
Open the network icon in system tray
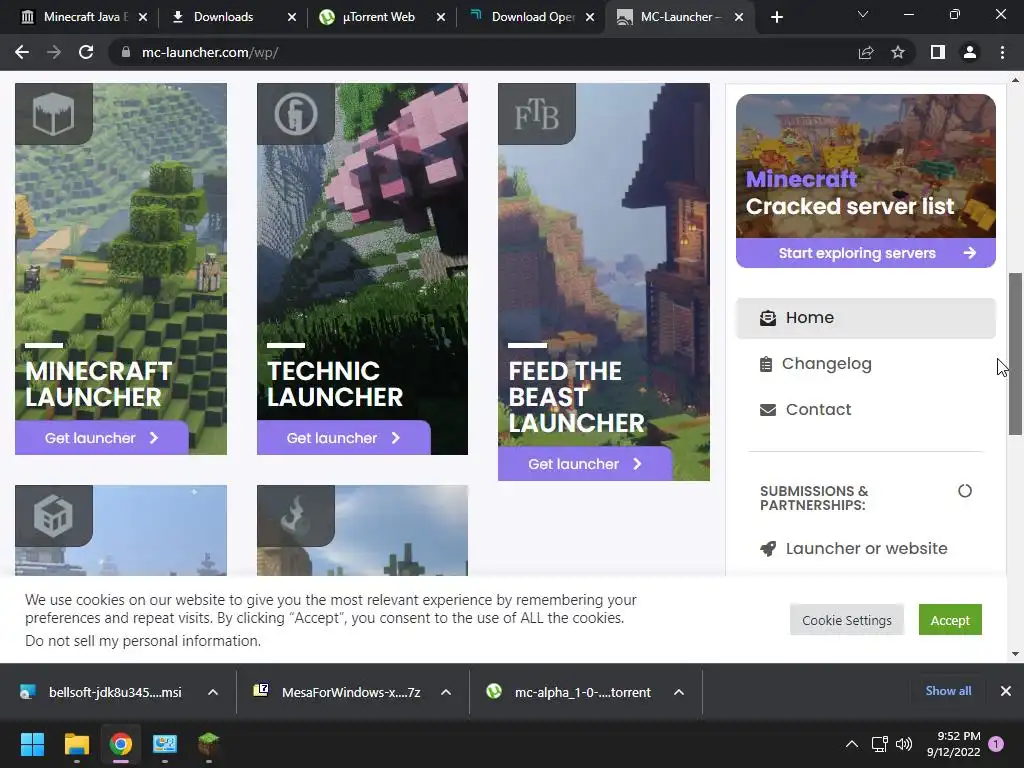(879, 744)
